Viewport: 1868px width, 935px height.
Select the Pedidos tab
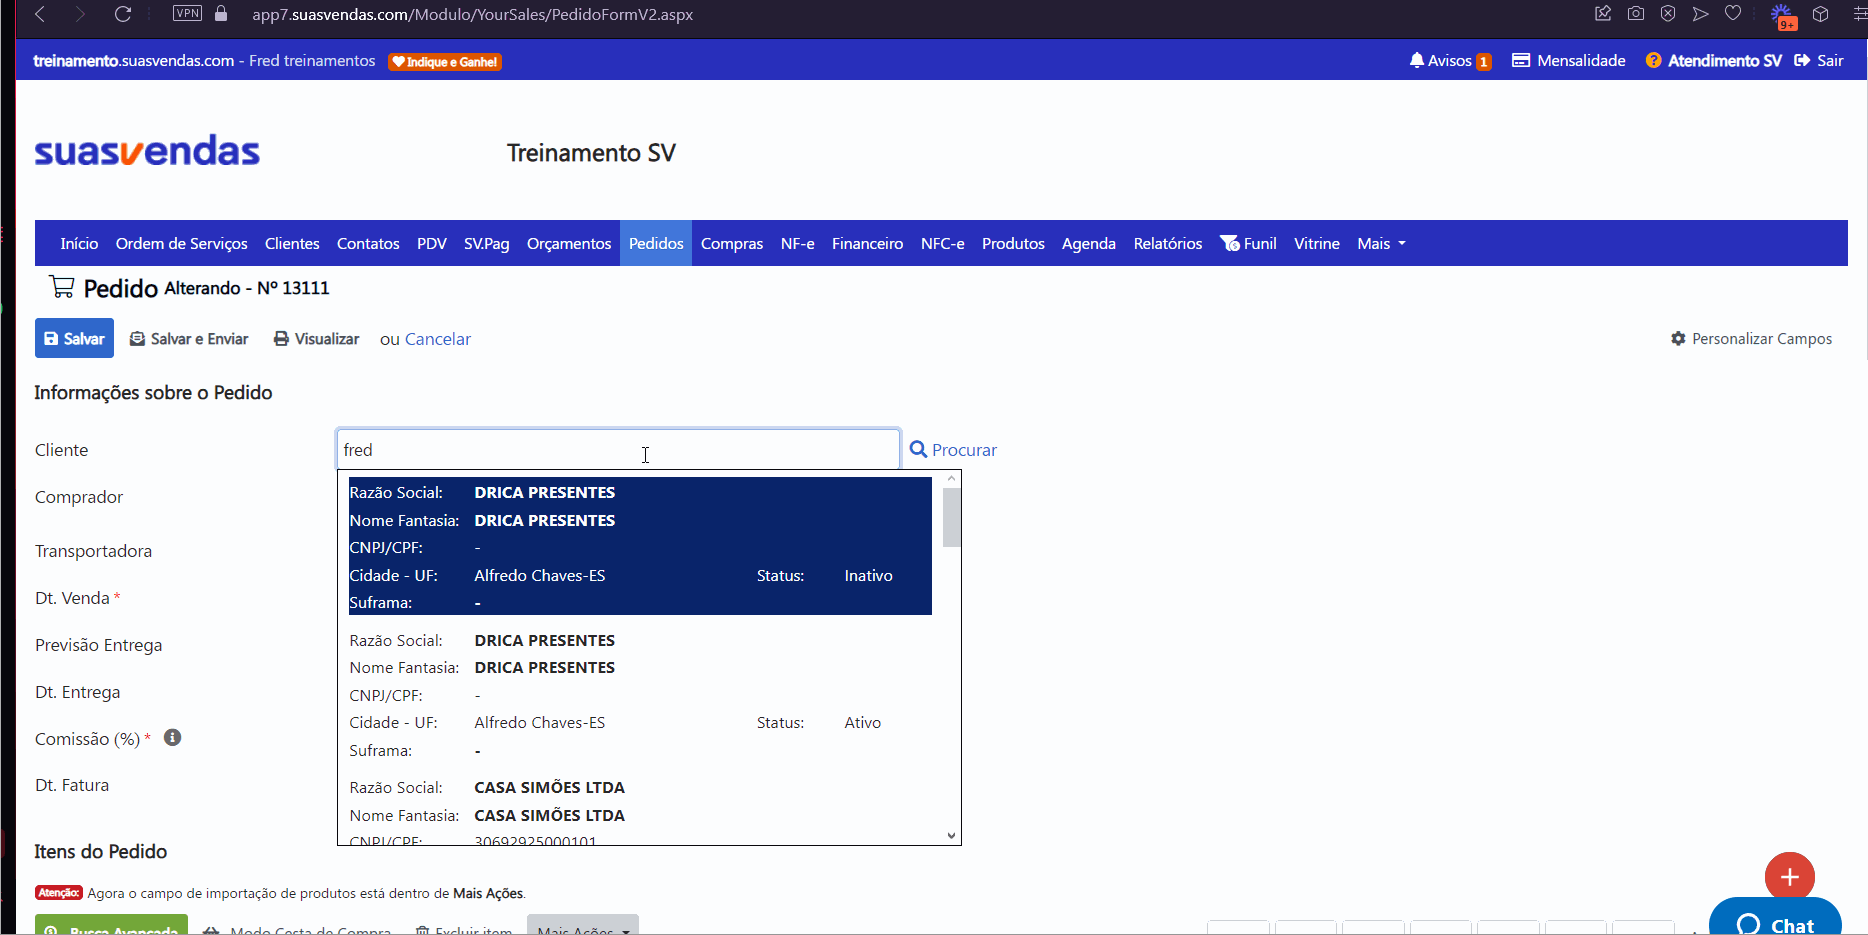[656, 243]
